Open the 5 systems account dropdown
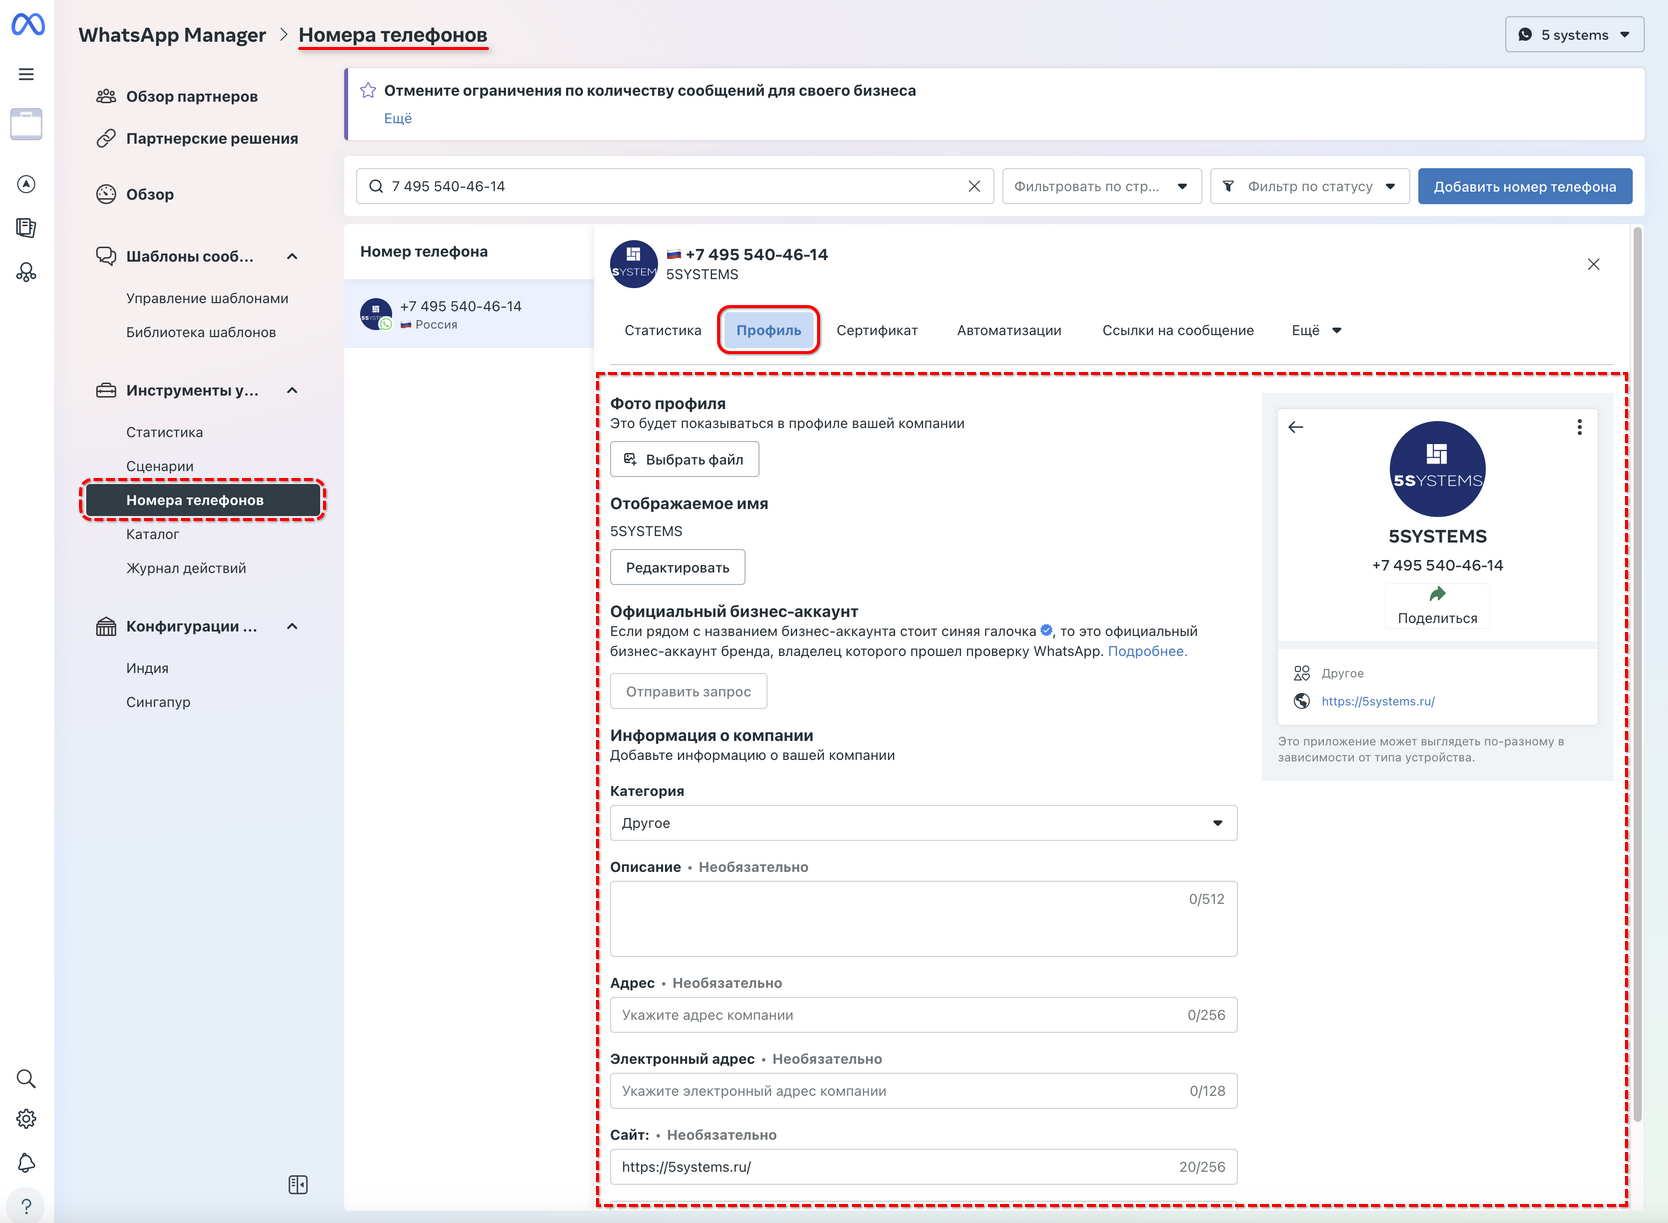 pyautogui.click(x=1574, y=33)
